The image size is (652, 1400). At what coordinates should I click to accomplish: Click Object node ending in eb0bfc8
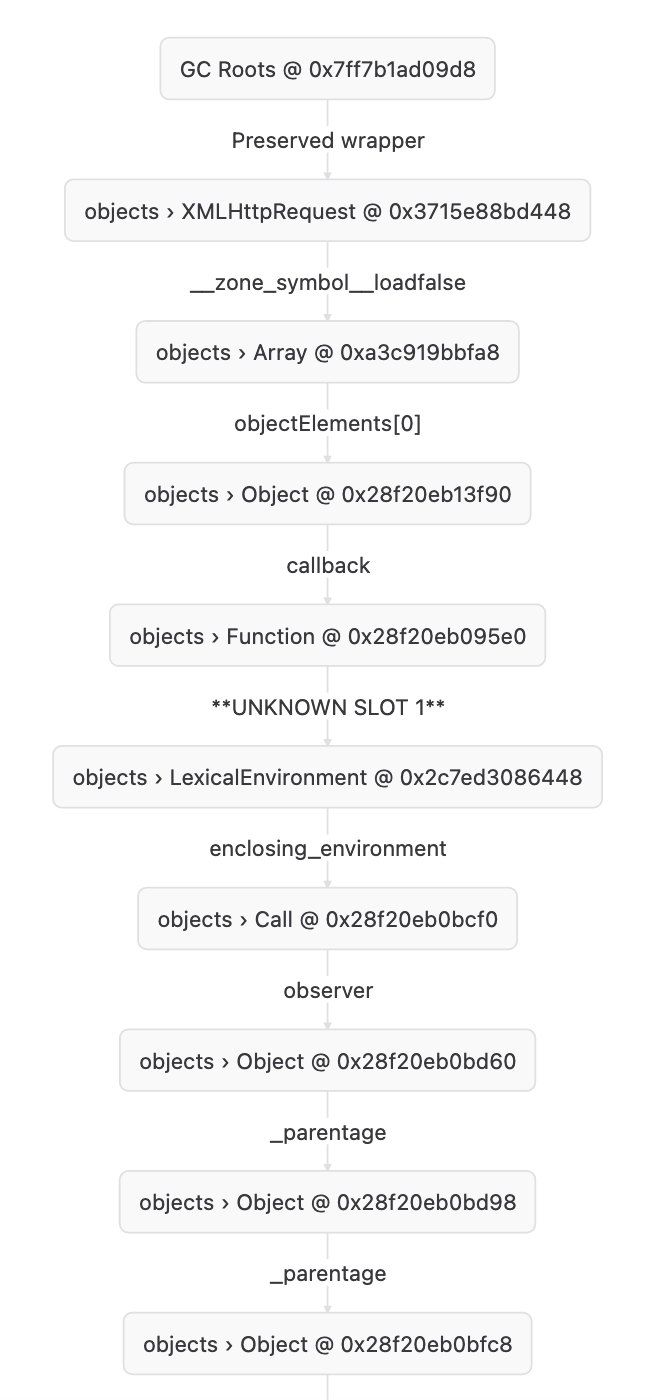(327, 1344)
